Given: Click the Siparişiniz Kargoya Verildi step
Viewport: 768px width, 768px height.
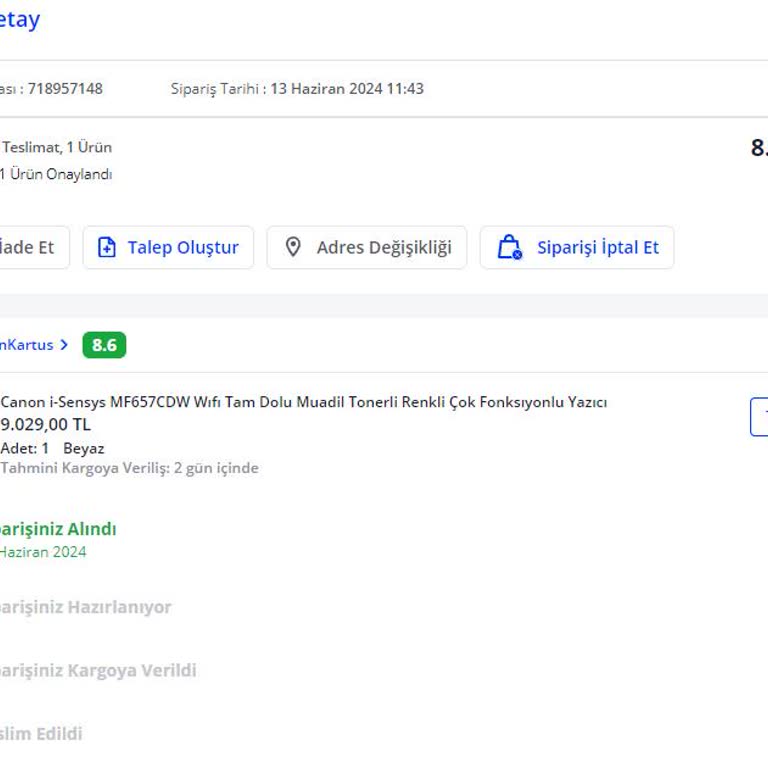Looking at the screenshot, I should click(98, 670).
